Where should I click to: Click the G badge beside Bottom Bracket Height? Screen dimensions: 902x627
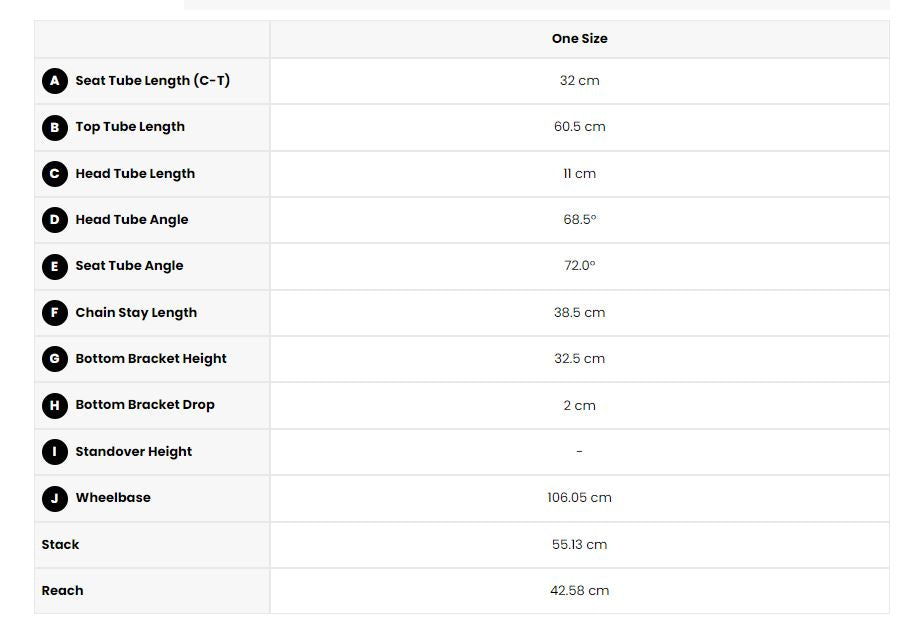click(x=54, y=359)
